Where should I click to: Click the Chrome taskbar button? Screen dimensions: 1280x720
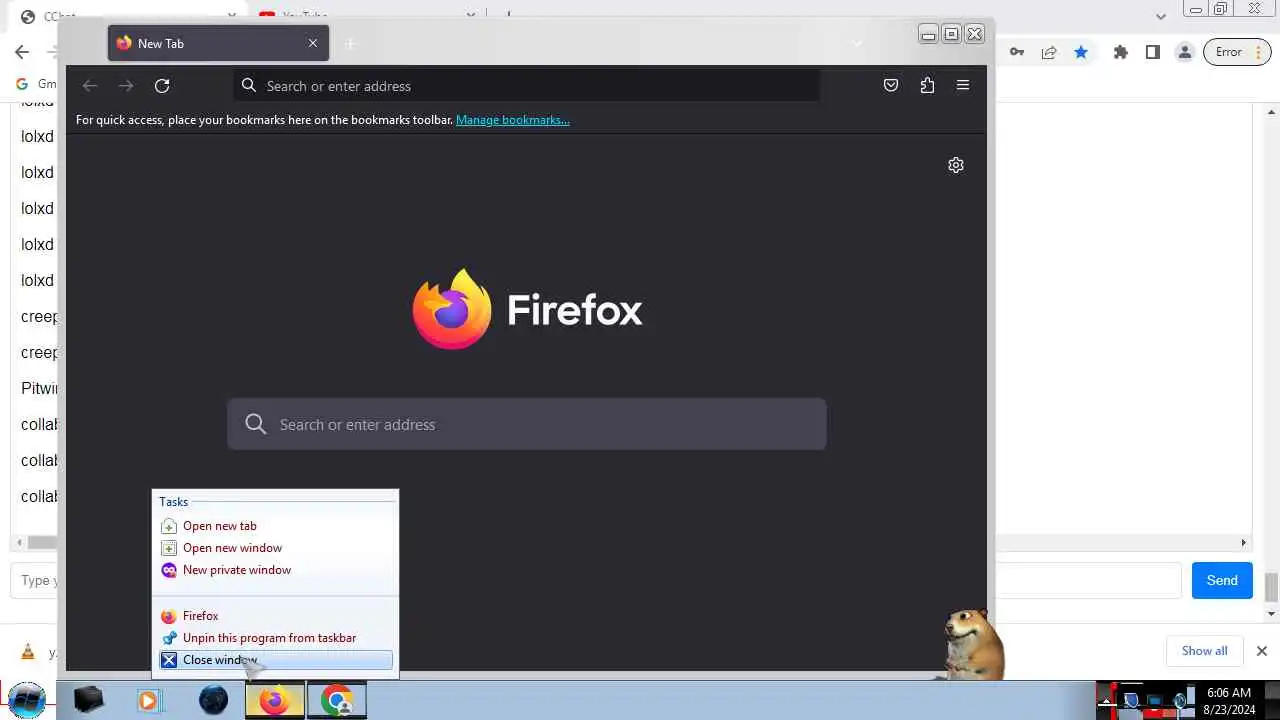[x=337, y=700]
